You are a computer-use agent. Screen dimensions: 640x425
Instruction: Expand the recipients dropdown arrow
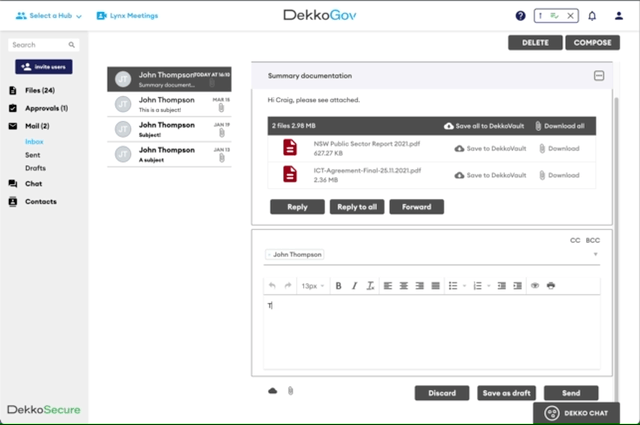(x=596, y=254)
